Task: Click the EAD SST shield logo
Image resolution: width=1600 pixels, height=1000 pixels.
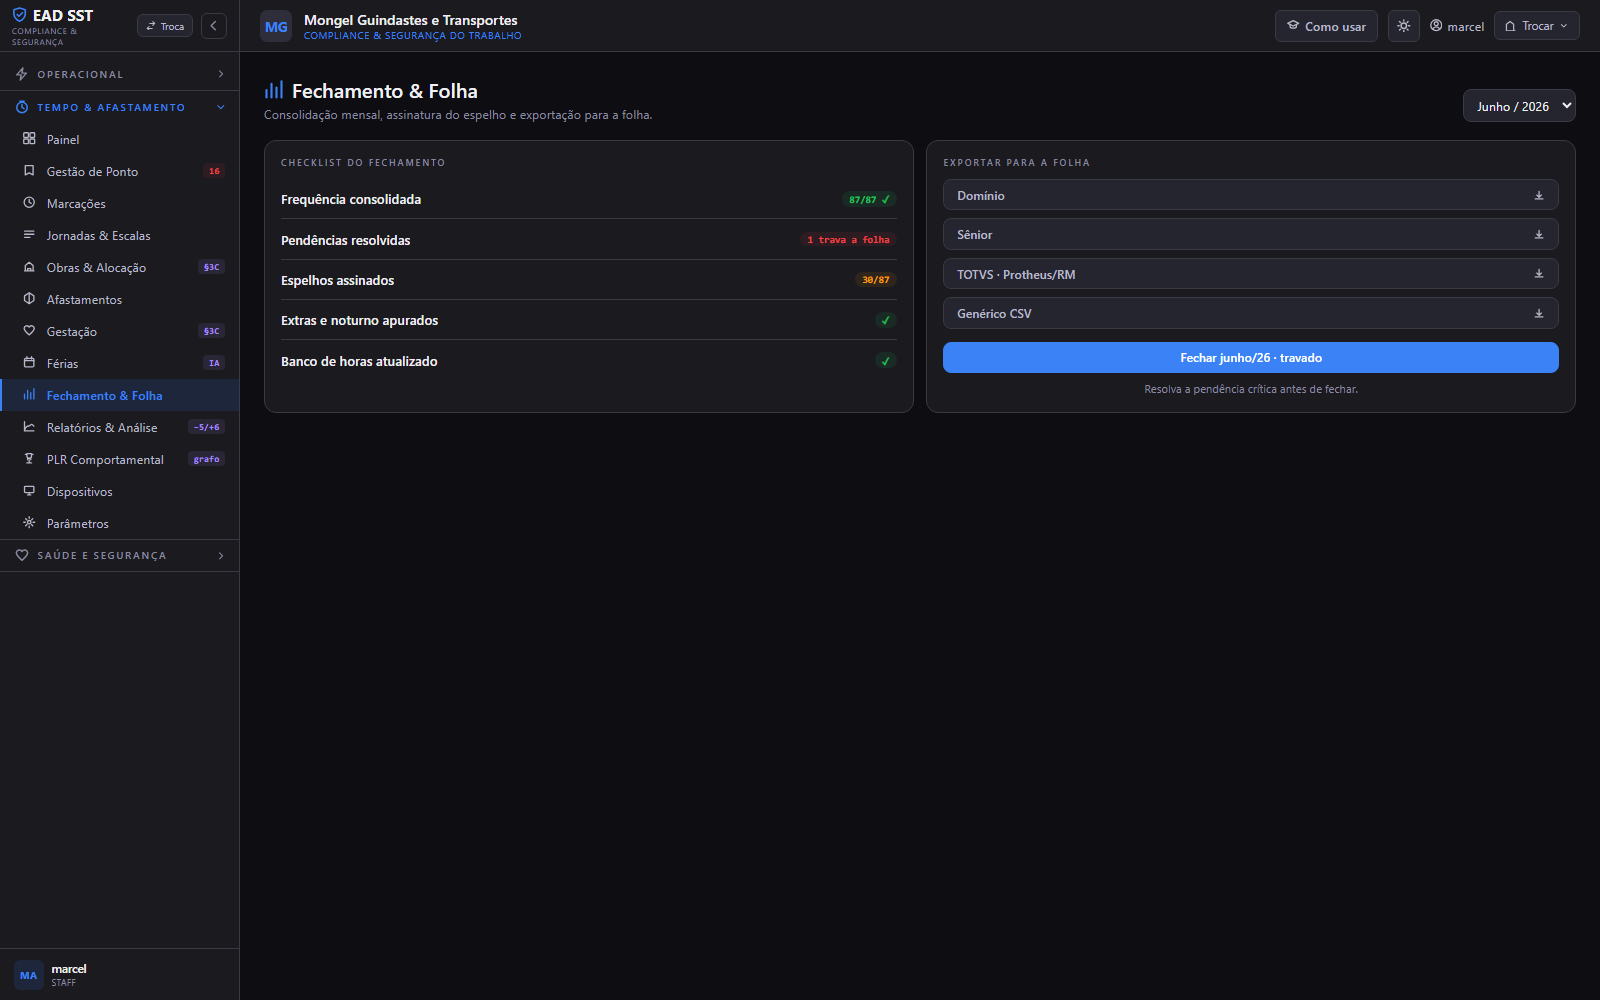Action: point(19,15)
